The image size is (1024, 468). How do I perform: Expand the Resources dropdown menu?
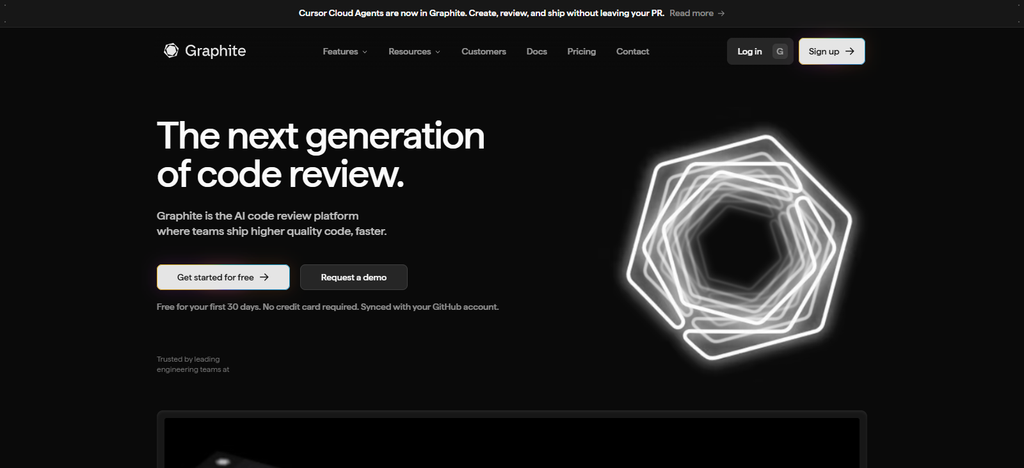pos(414,52)
